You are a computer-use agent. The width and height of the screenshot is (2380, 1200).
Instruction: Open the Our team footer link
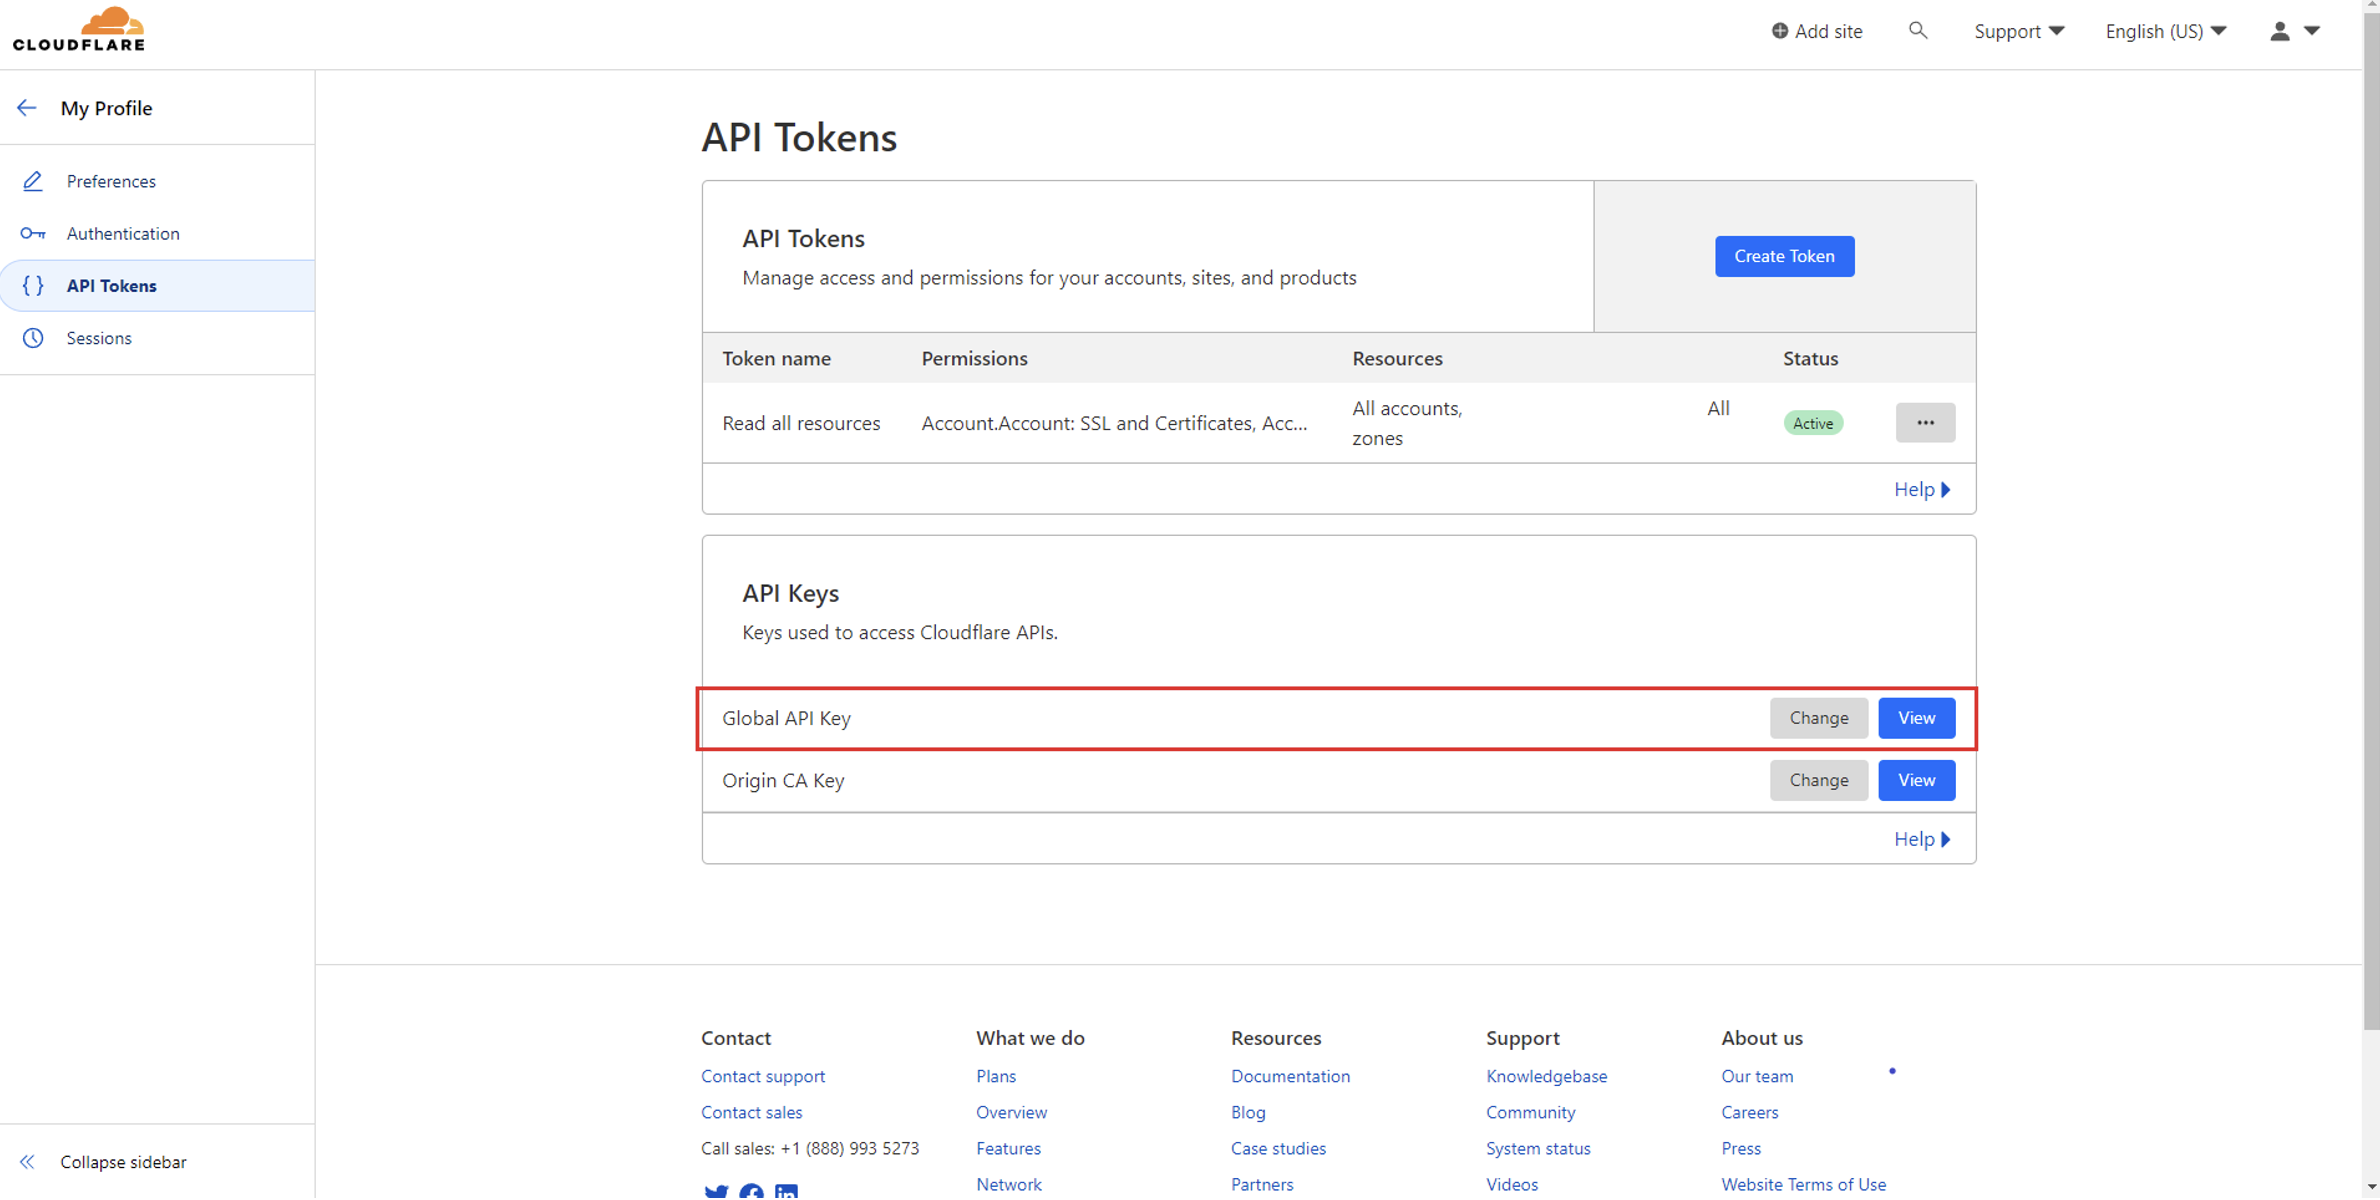point(1757,1076)
